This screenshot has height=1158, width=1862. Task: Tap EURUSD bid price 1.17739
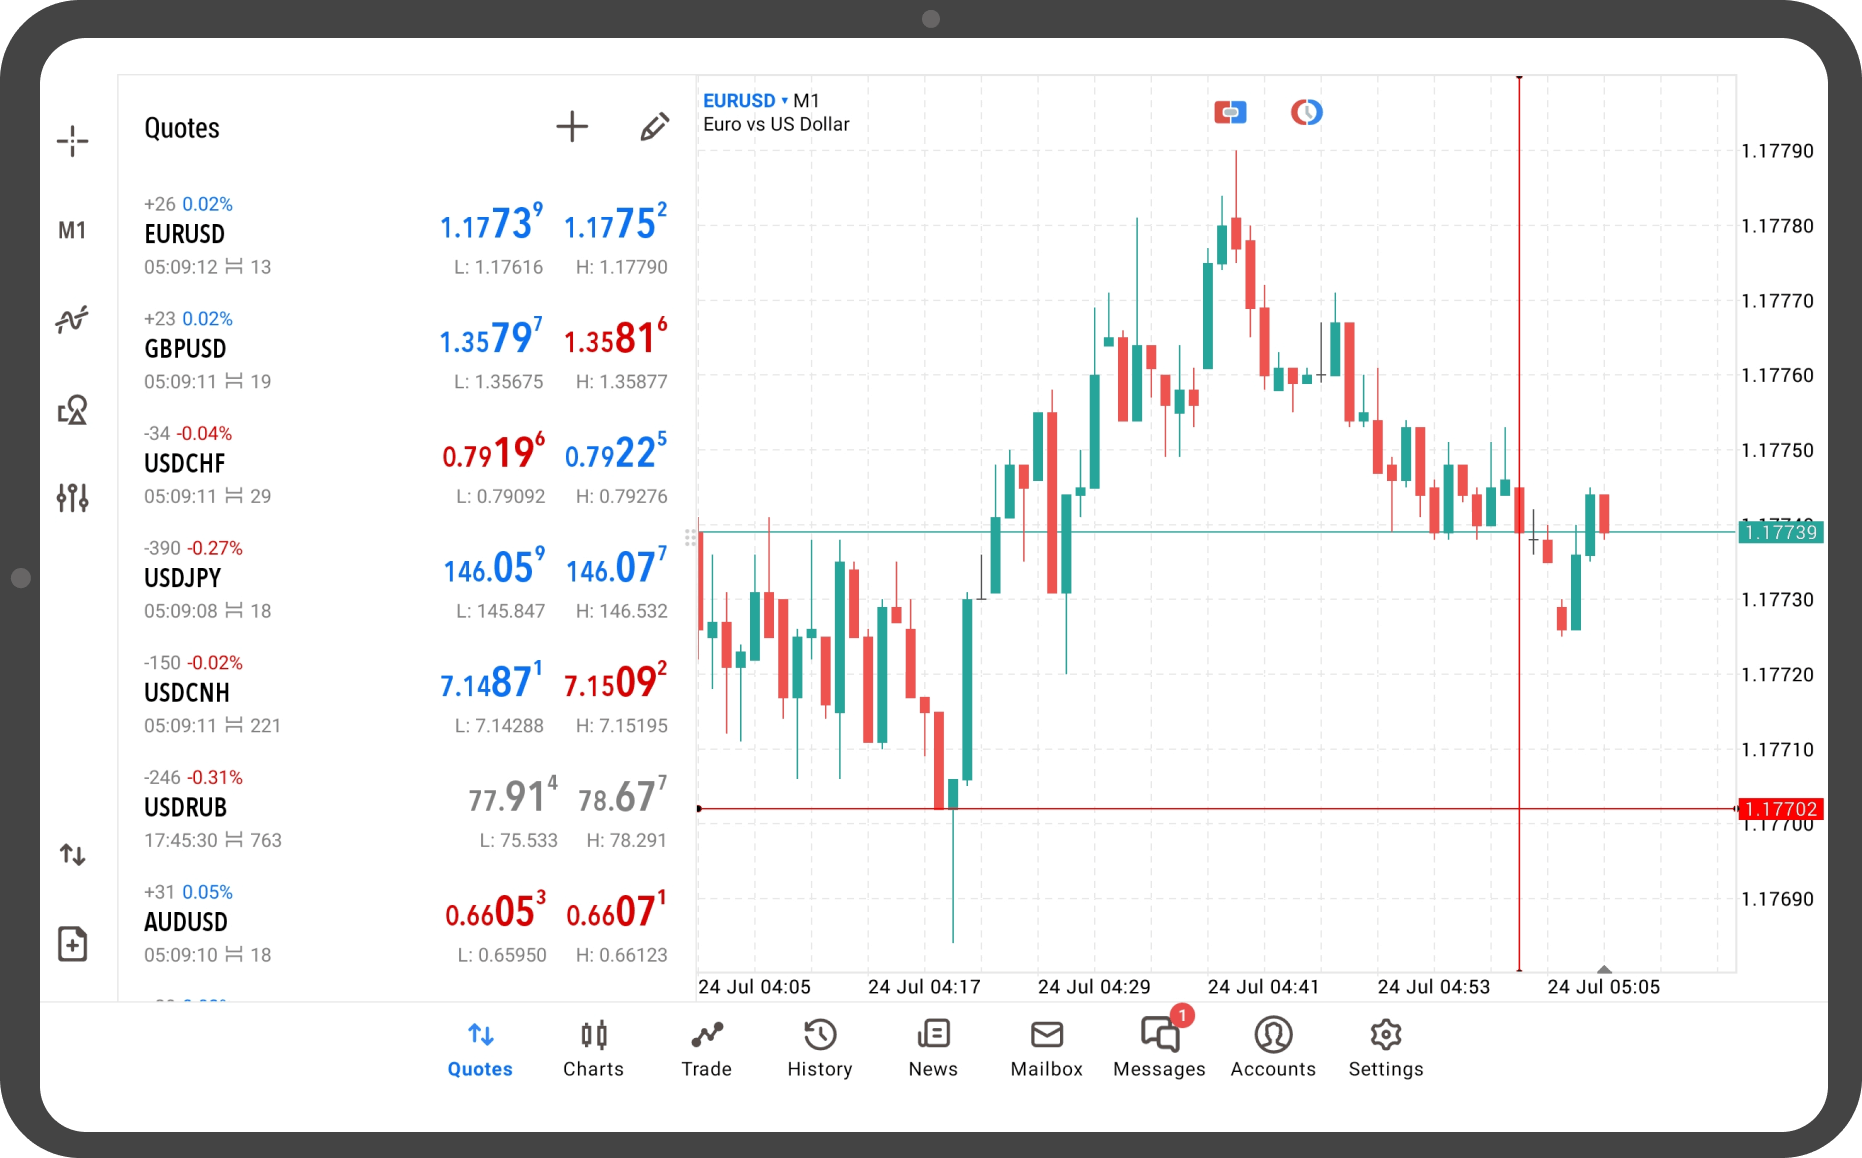click(x=491, y=223)
